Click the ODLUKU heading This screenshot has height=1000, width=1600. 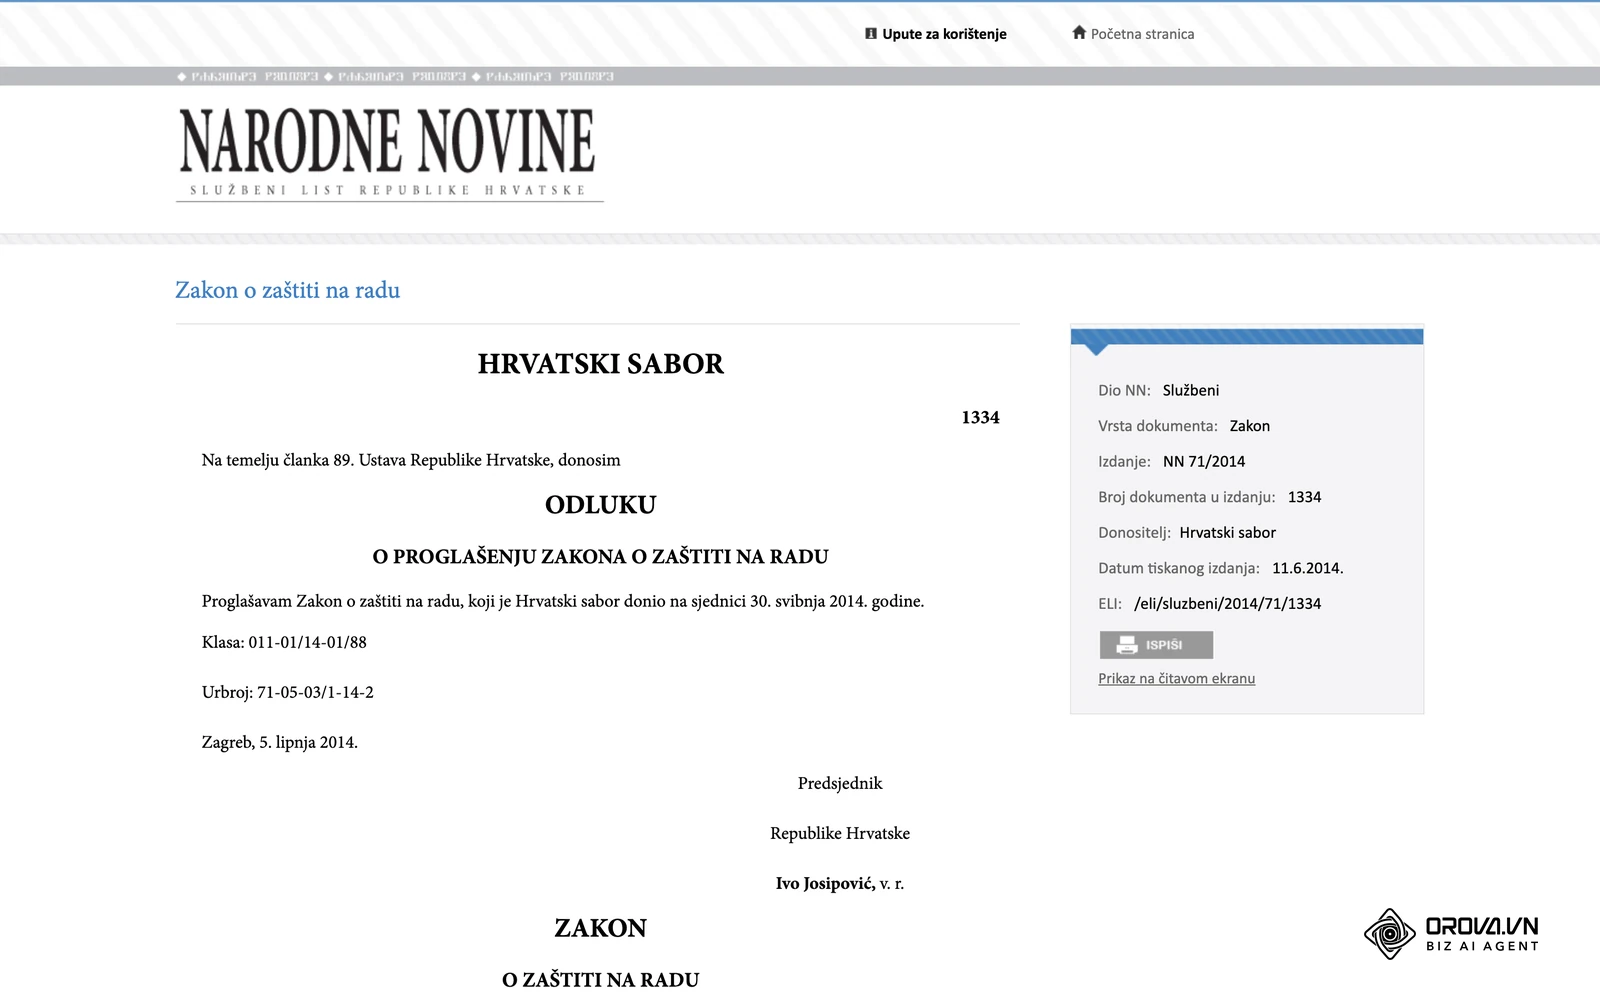(600, 505)
